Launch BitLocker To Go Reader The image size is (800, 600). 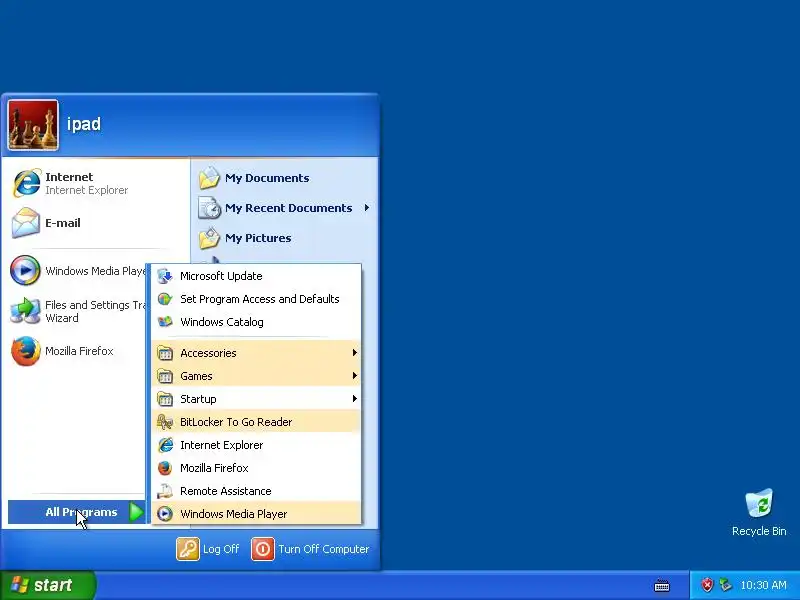[256, 422]
